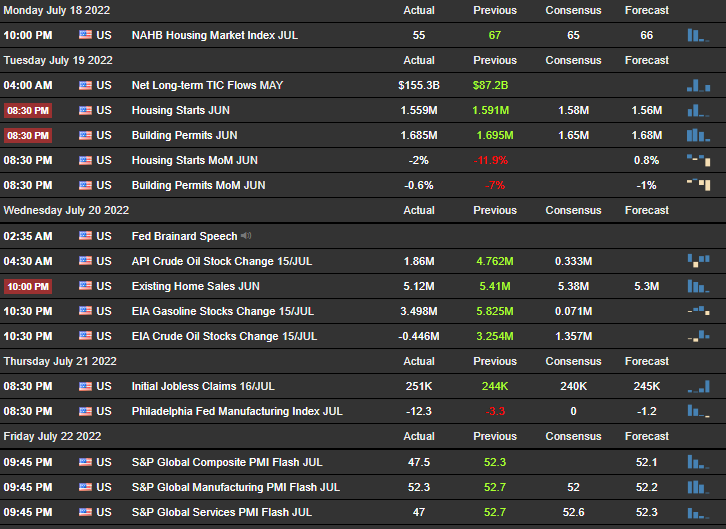The width and height of the screenshot is (726, 529).
Task: Click the Wednesday July 20 2022 date header
Action: pos(66,210)
